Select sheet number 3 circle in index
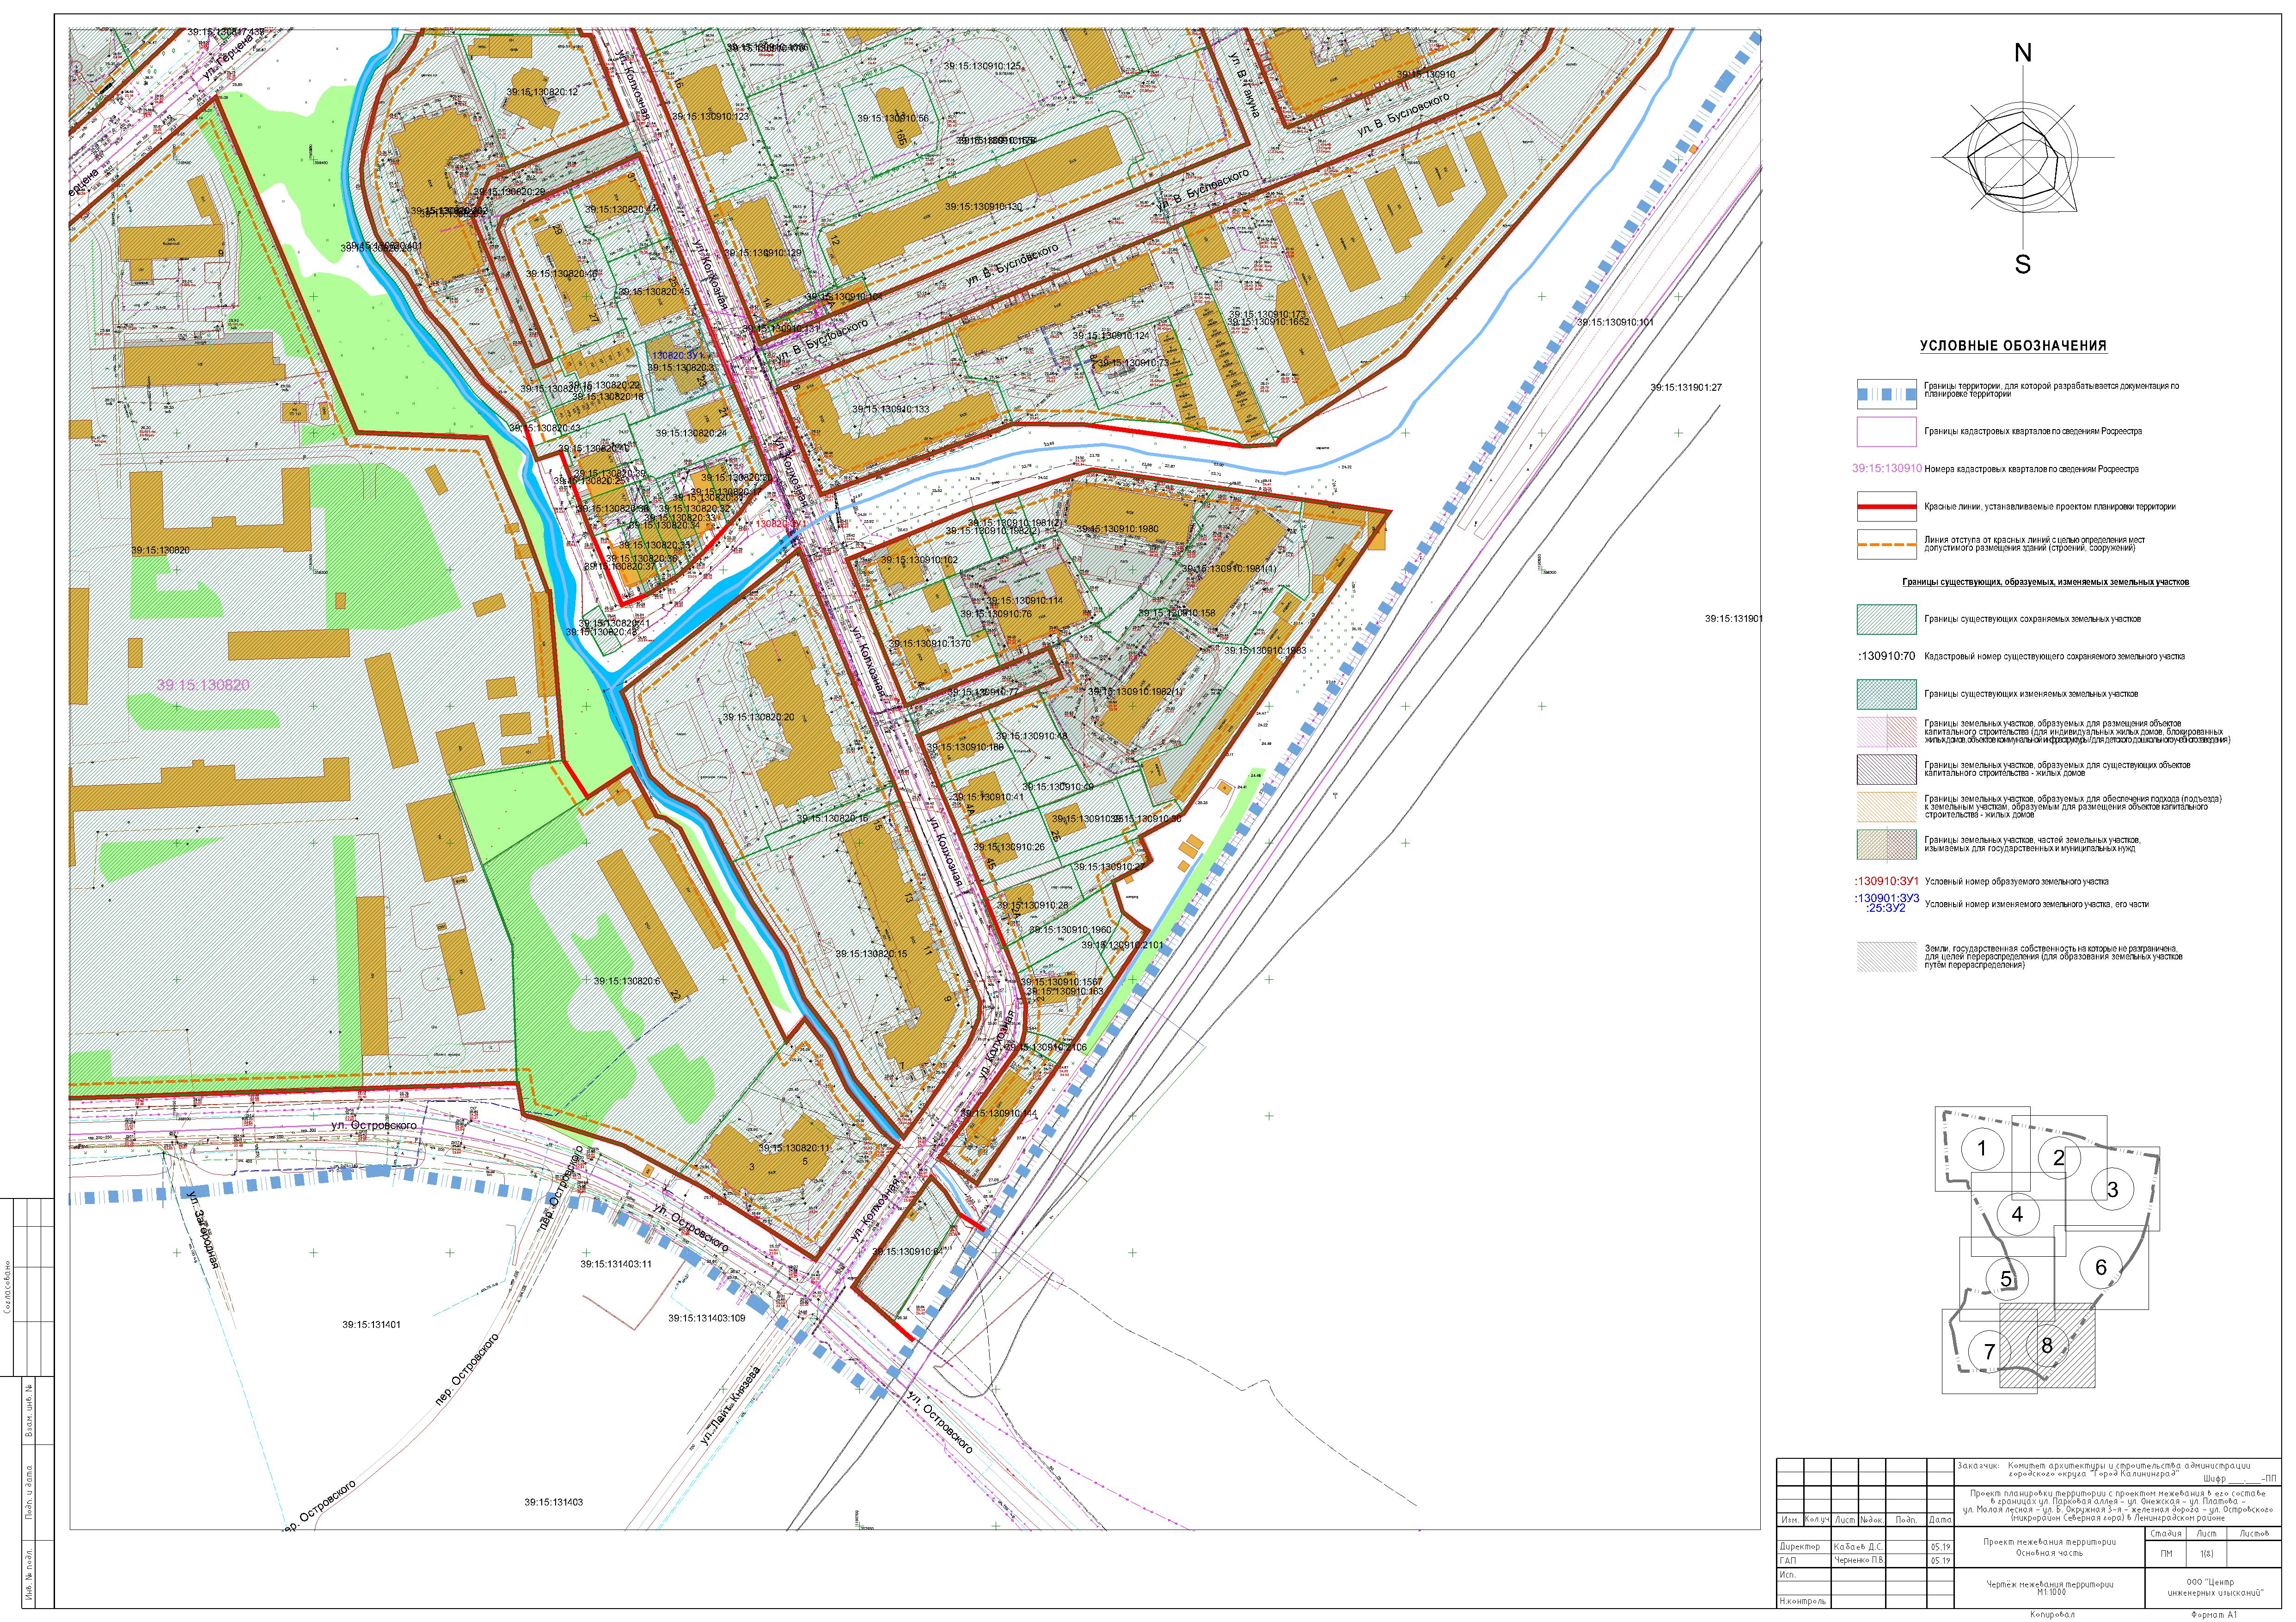 pos(2112,1189)
